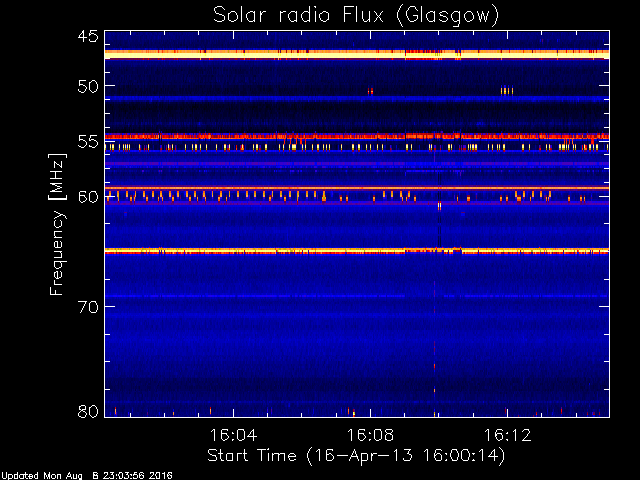Click the bright yellow band near 65 MHz
Image resolution: width=640 pixels, height=480 pixels.
(357, 251)
